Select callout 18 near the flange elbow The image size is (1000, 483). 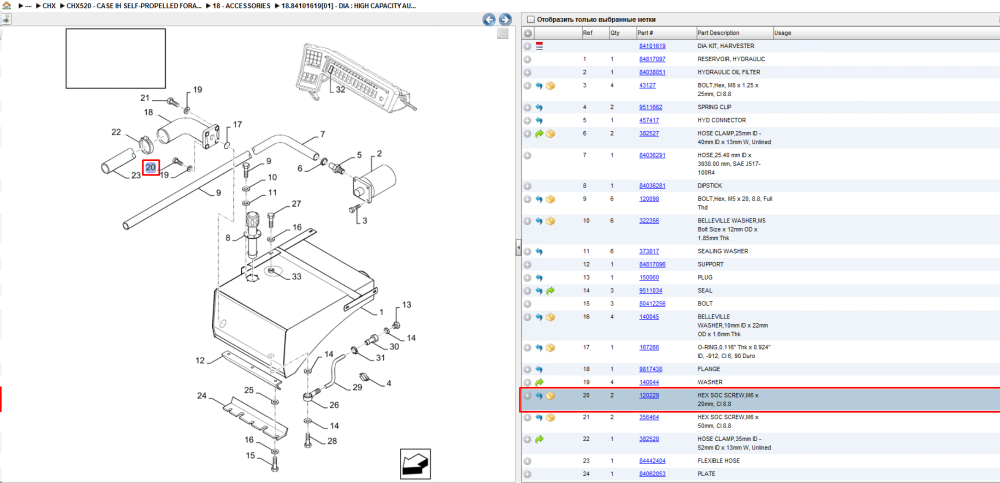click(149, 112)
